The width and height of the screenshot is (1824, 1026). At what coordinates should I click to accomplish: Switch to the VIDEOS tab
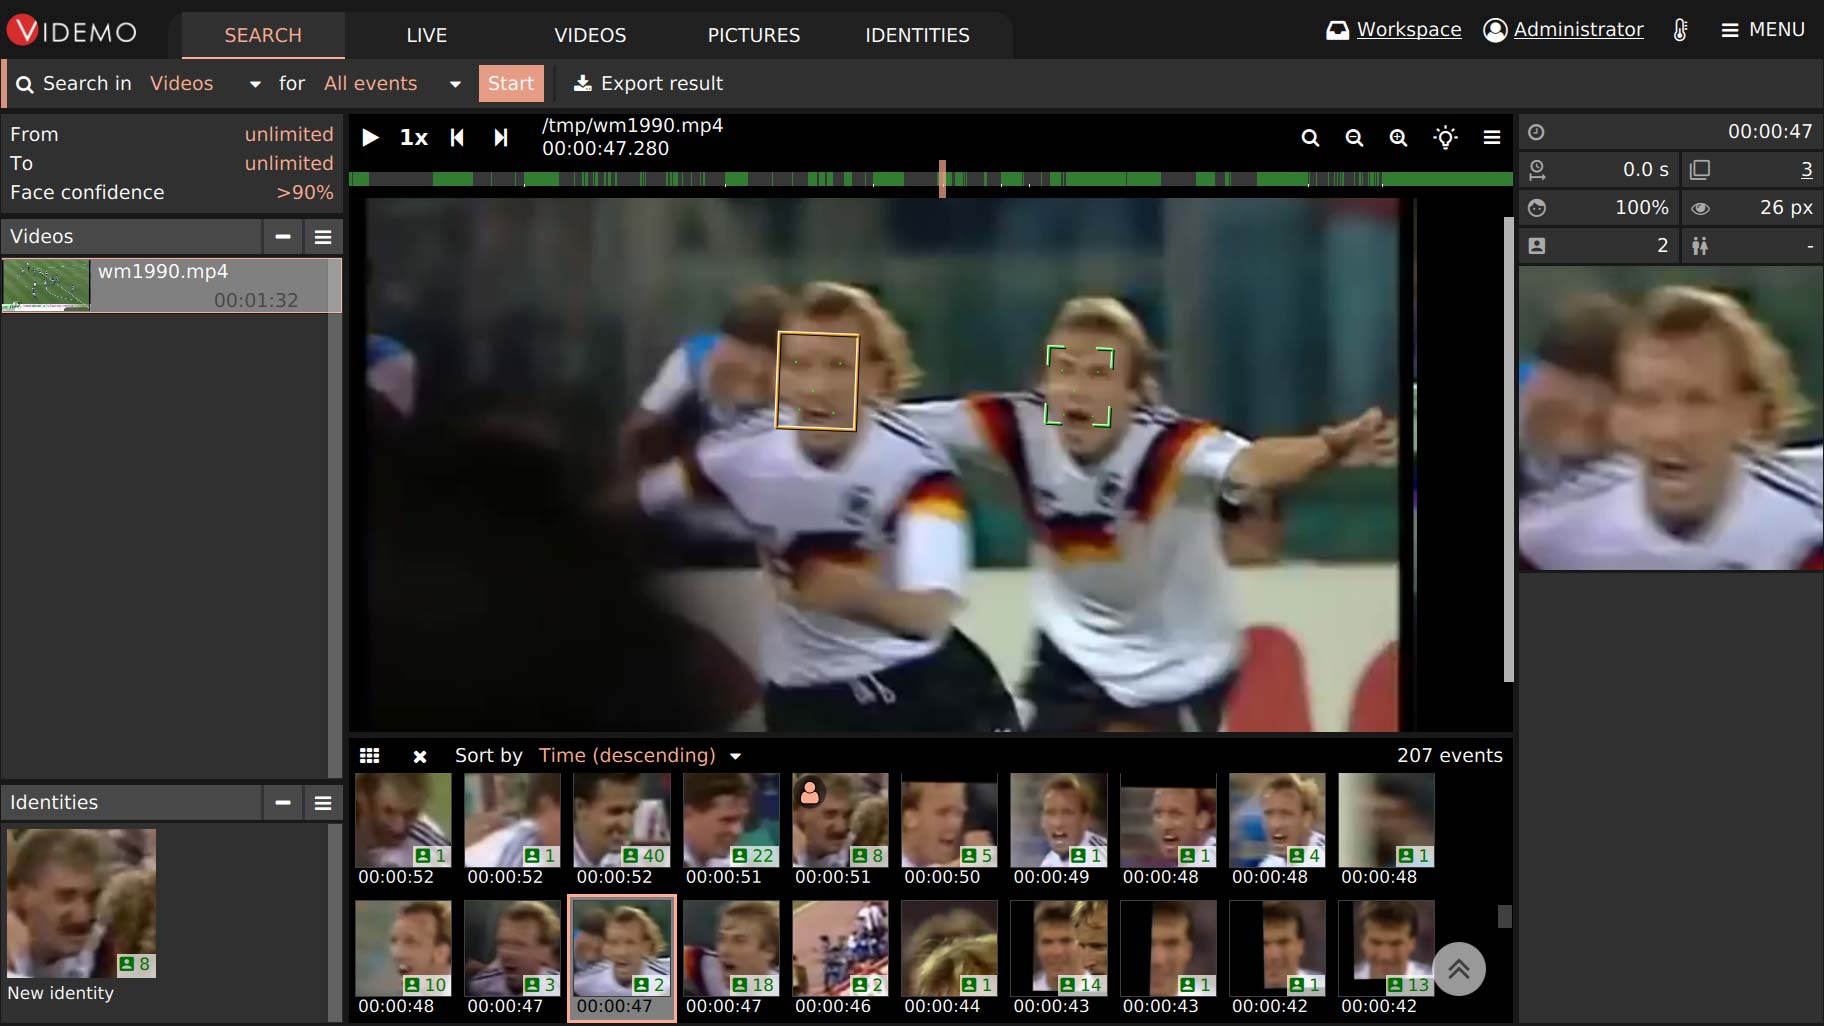590,35
